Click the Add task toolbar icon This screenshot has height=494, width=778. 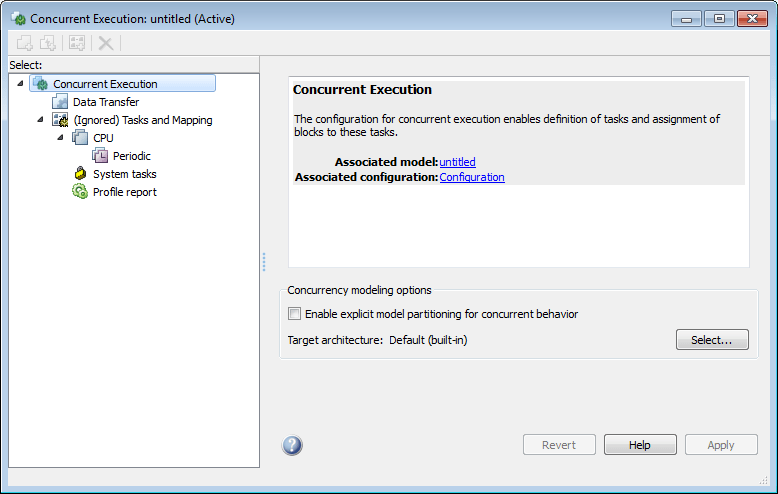(x=25, y=43)
